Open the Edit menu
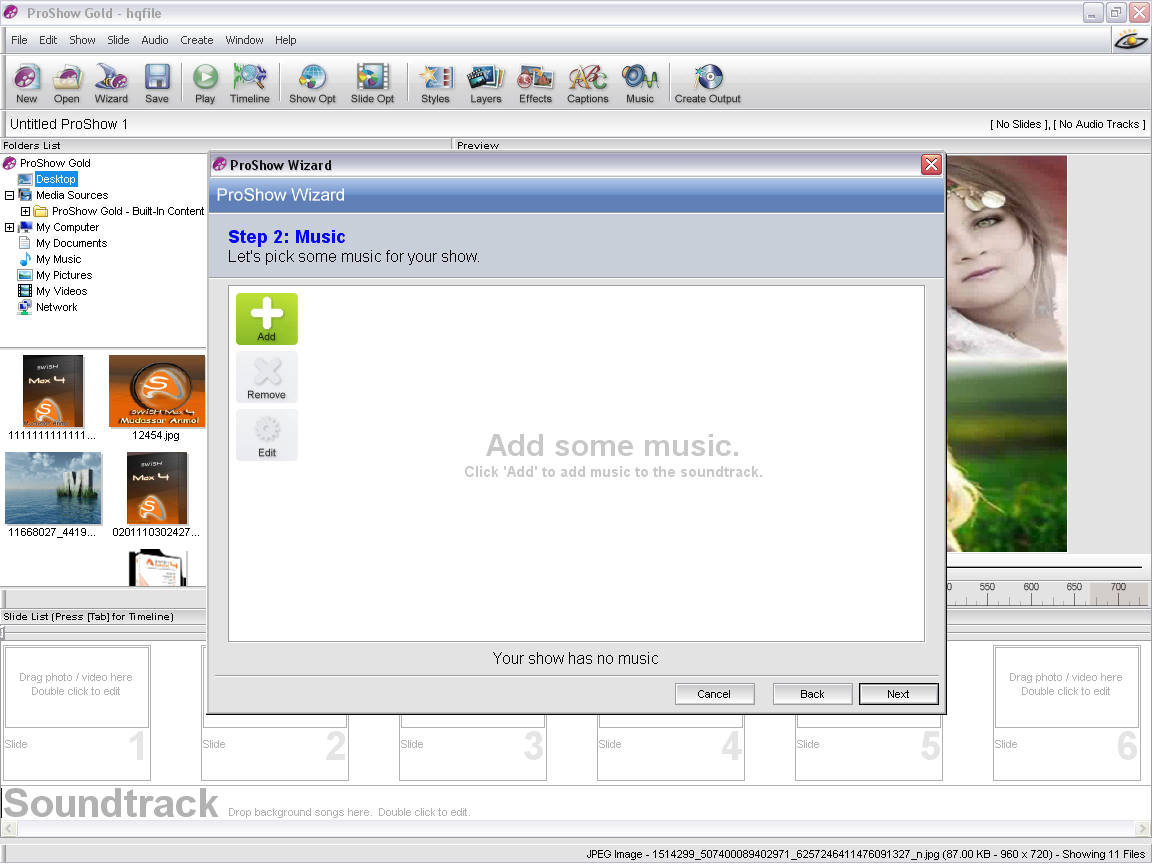 click(48, 40)
